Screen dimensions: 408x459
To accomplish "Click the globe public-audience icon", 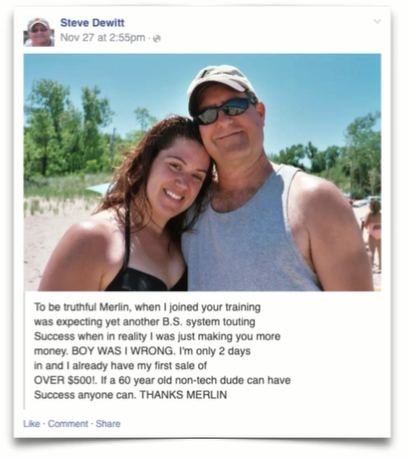I will coord(156,39).
